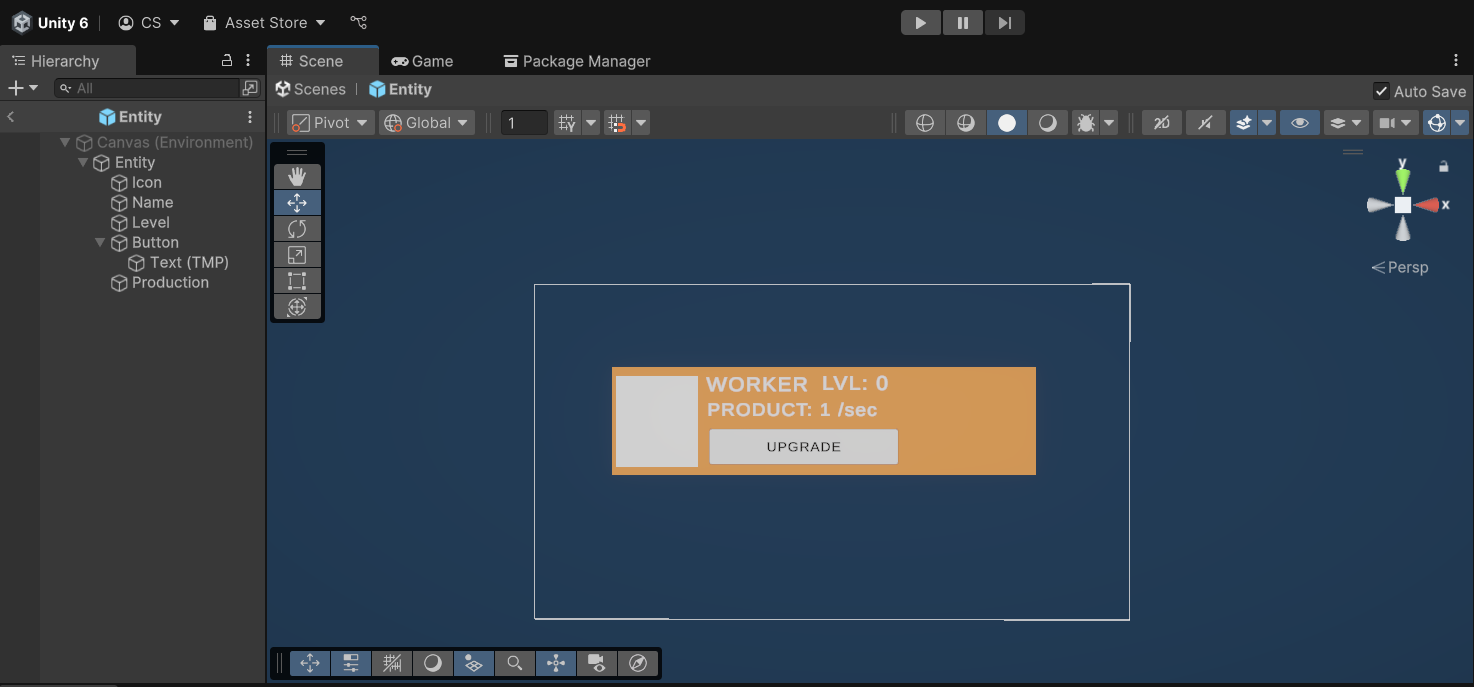Toggle the debug draw mode bug icon
The height and width of the screenshot is (687, 1474).
point(1085,123)
